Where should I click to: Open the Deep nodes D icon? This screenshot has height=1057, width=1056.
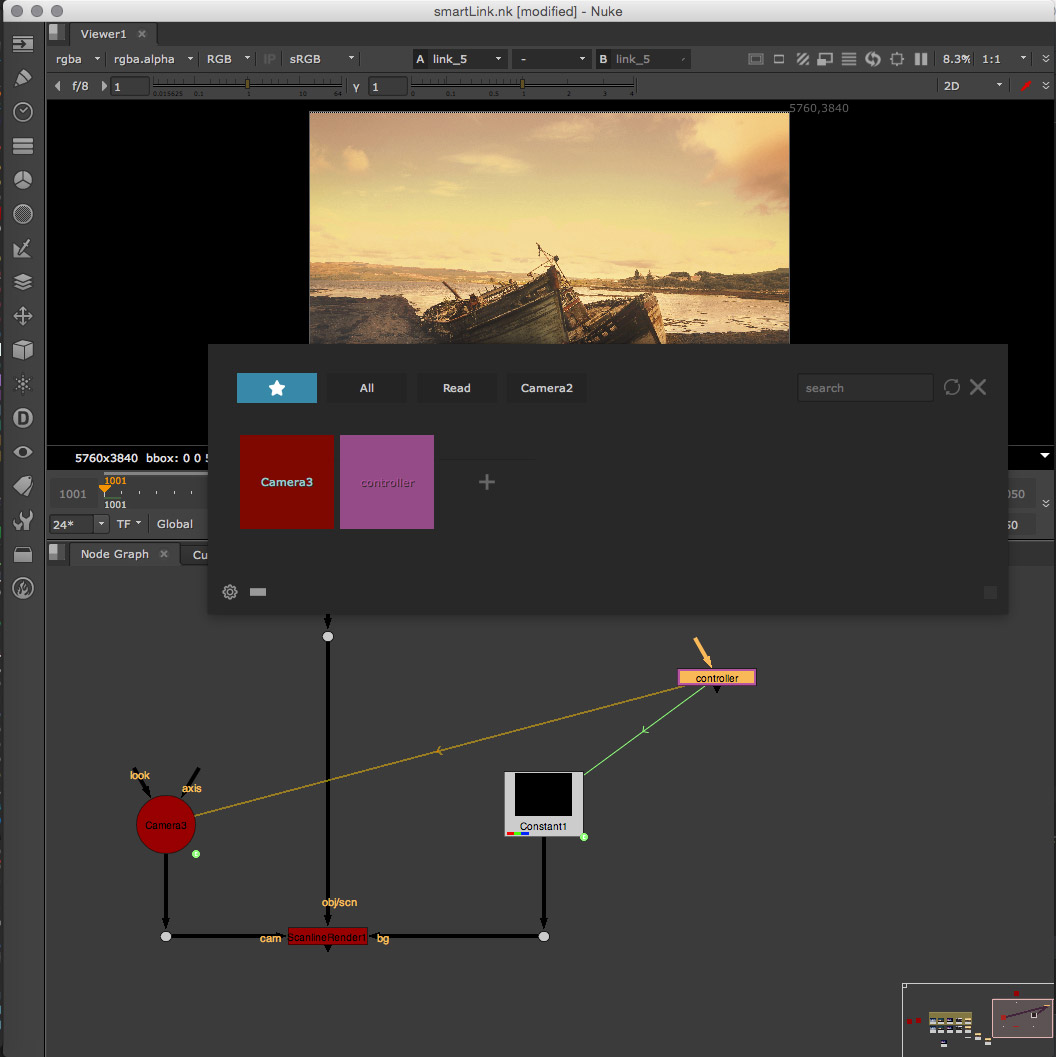click(x=23, y=418)
